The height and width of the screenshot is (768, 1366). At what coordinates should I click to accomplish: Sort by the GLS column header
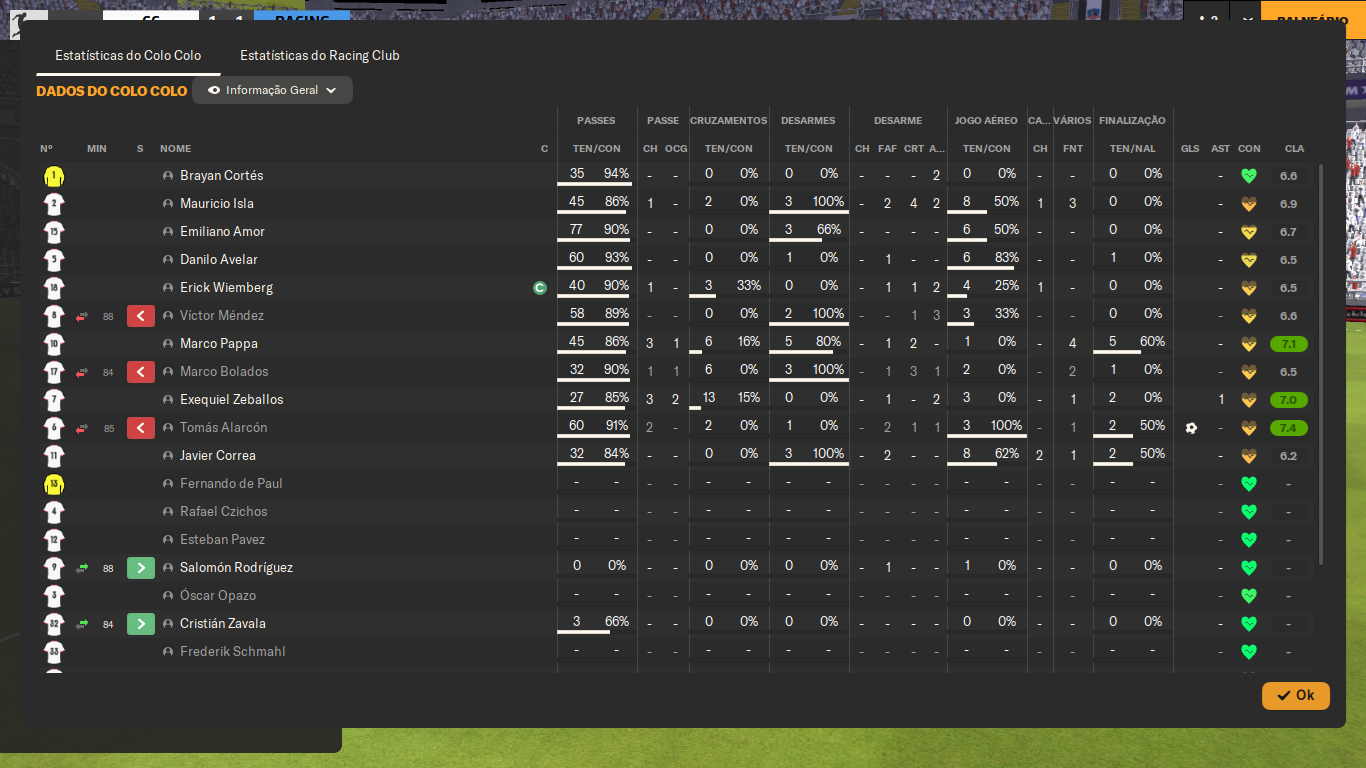[1190, 149]
